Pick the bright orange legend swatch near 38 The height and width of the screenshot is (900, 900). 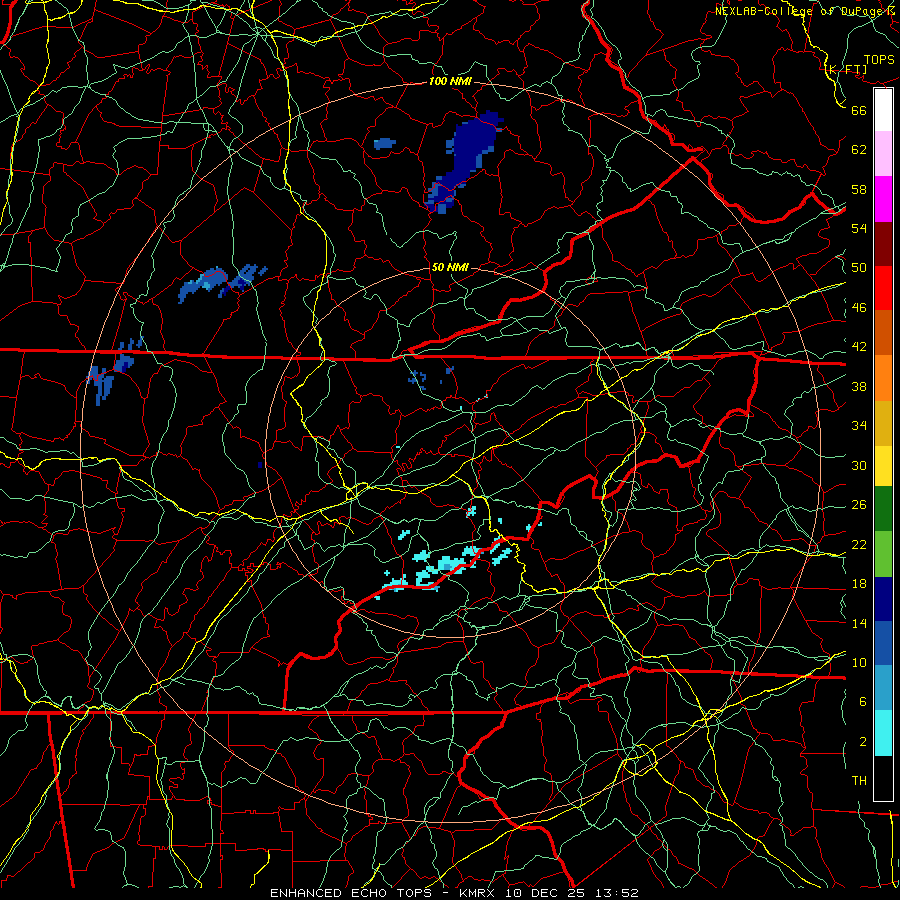point(883,378)
